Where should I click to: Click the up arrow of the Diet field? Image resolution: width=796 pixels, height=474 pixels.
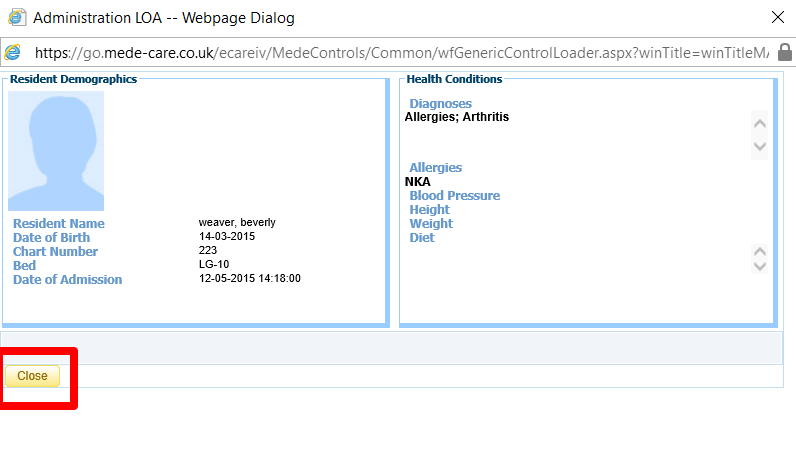[x=760, y=252]
